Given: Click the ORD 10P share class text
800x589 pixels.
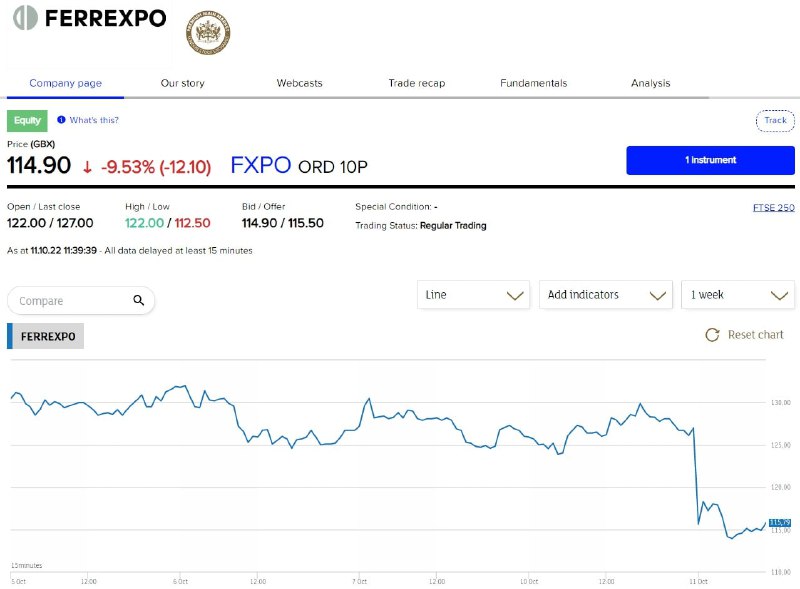Looking at the screenshot, I should point(333,167).
